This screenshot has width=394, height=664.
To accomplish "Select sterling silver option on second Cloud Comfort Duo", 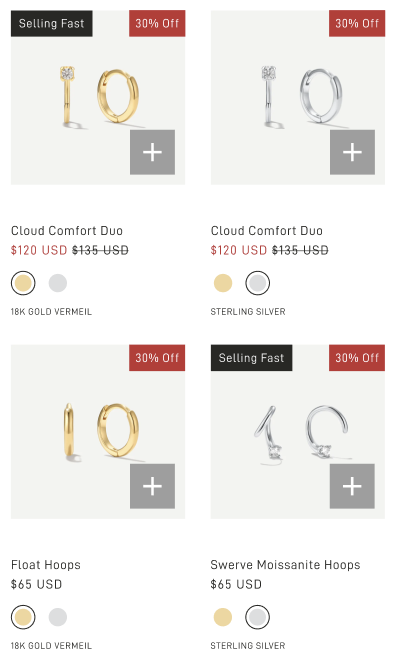I will (x=258, y=283).
